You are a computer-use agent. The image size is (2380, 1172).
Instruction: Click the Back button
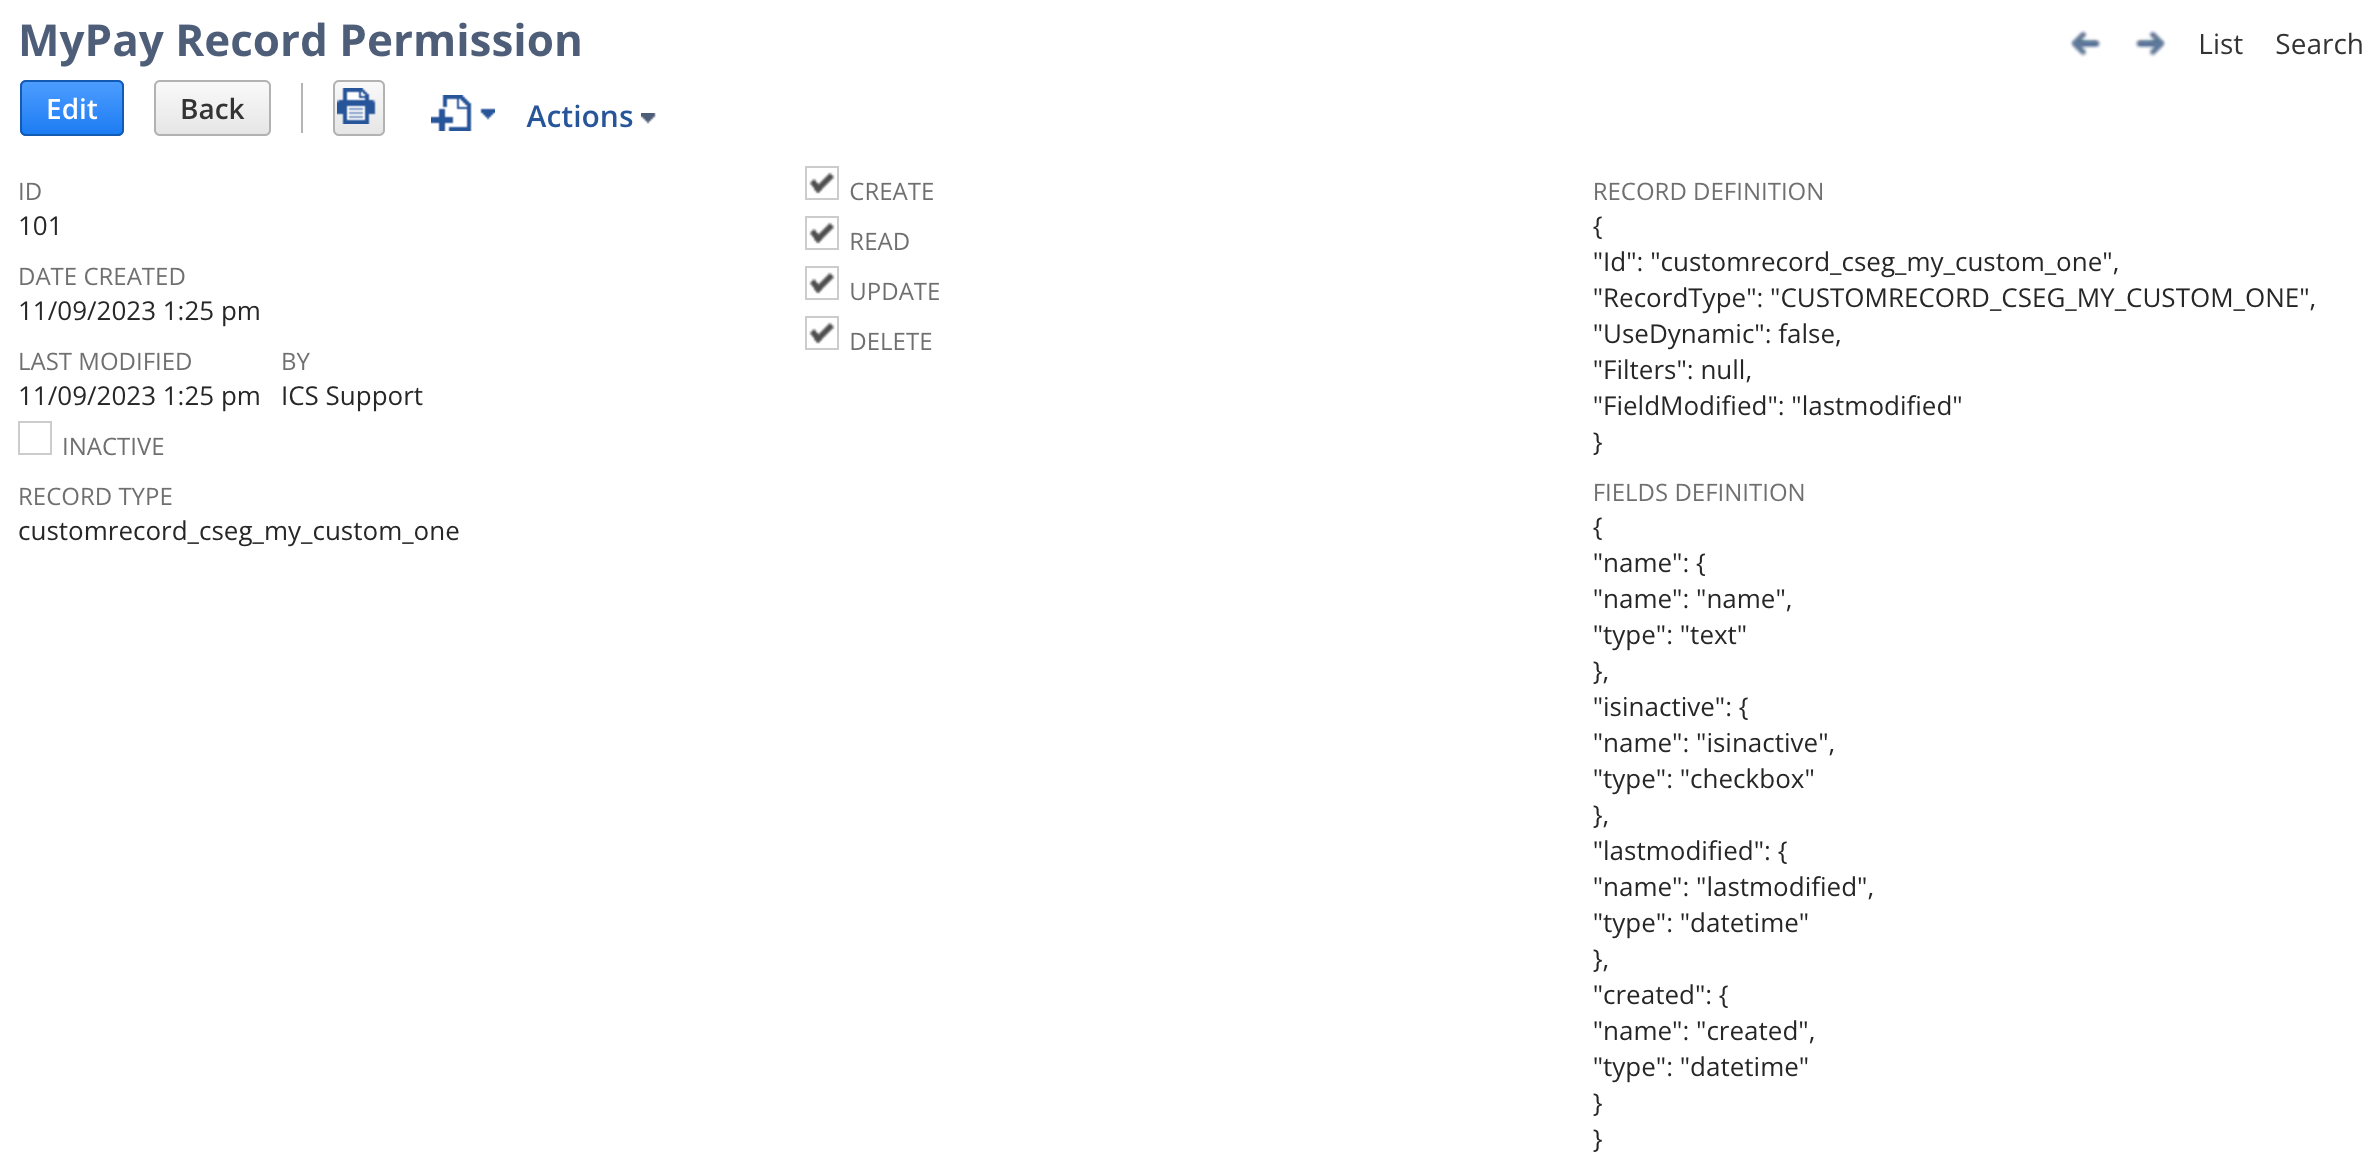(211, 107)
